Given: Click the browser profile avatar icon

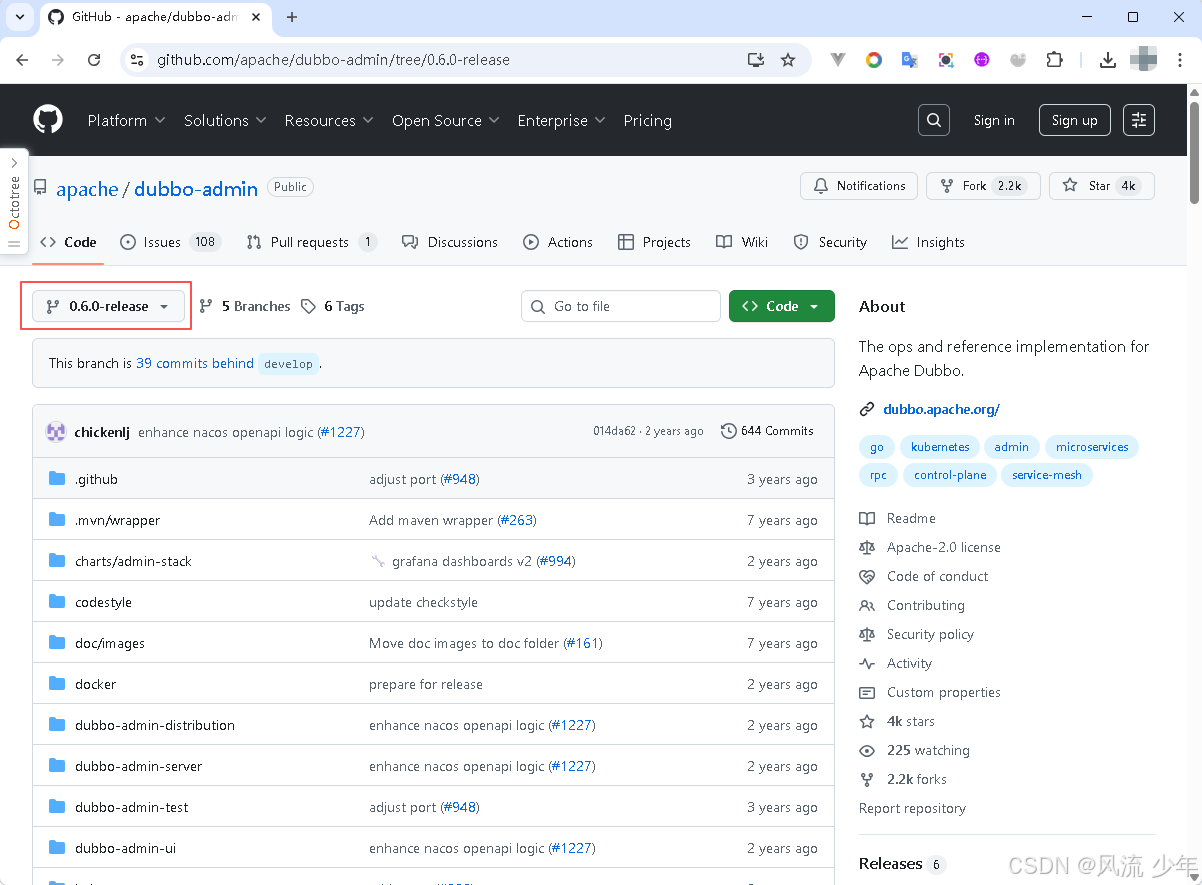Looking at the screenshot, I should 1143,60.
